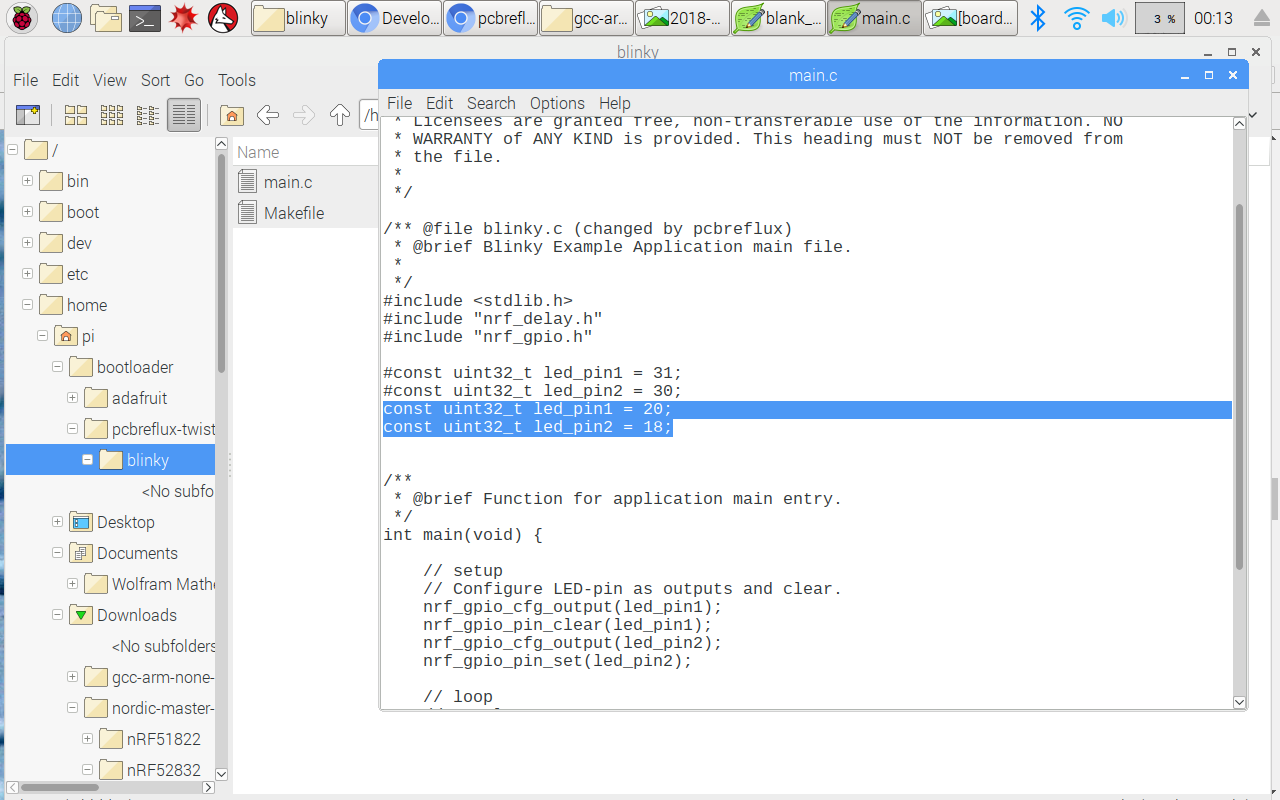Launch the Terminal from the panel
This screenshot has height=800, width=1280.
click(x=145, y=18)
